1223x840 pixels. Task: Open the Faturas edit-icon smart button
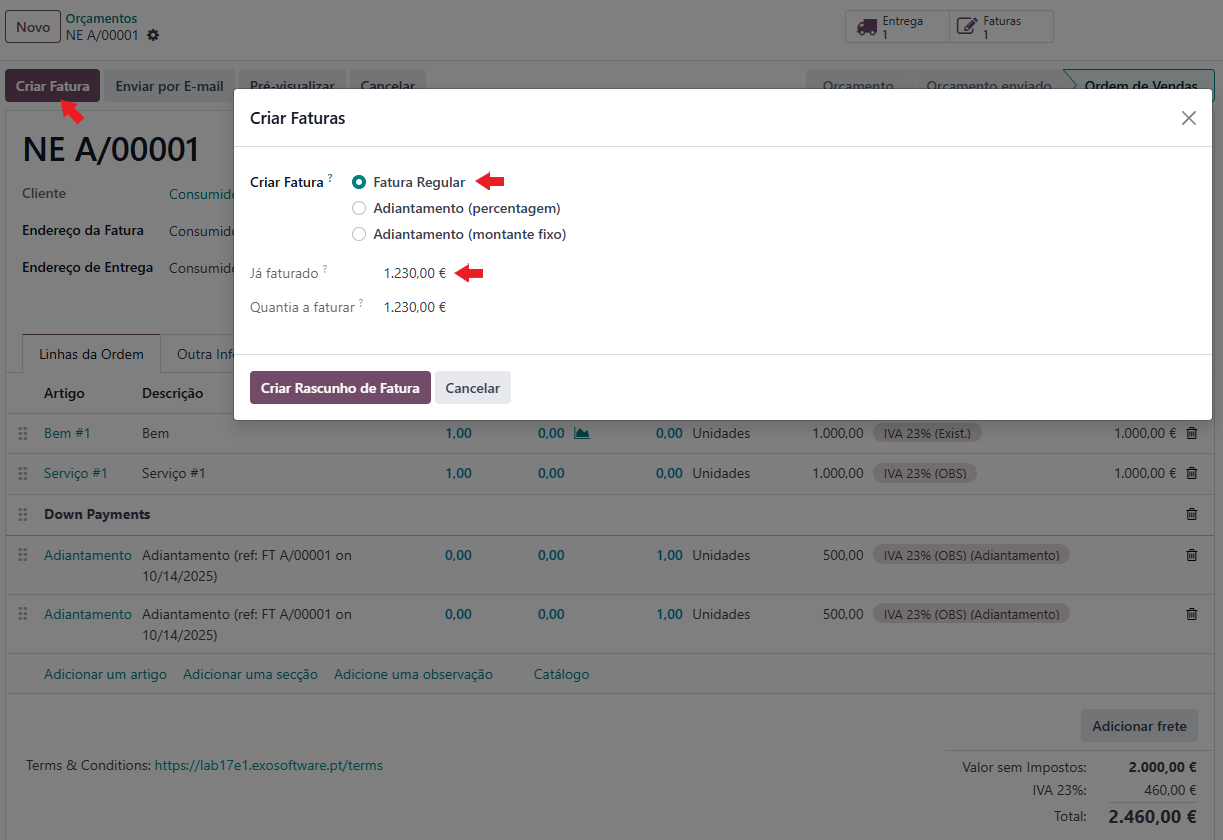1001,27
